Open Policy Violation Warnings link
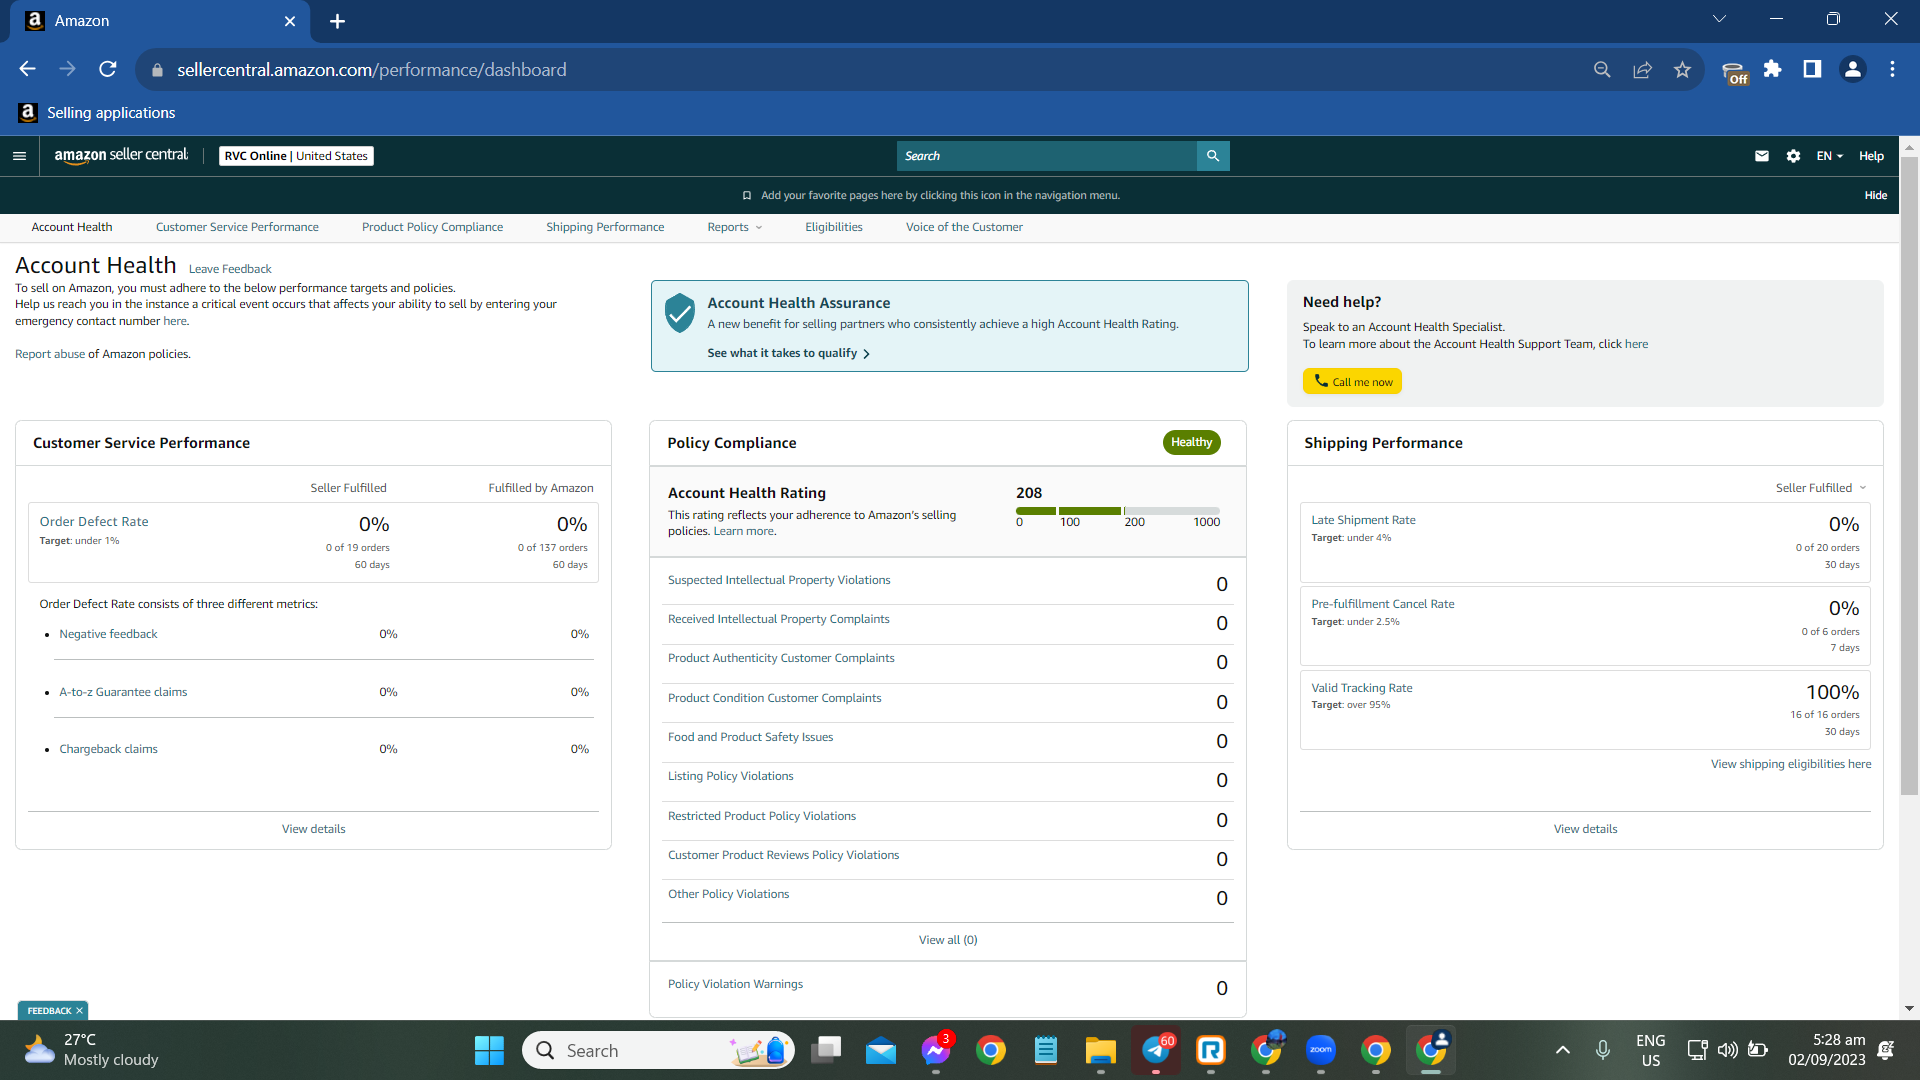Image resolution: width=1920 pixels, height=1080 pixels. 735,984
